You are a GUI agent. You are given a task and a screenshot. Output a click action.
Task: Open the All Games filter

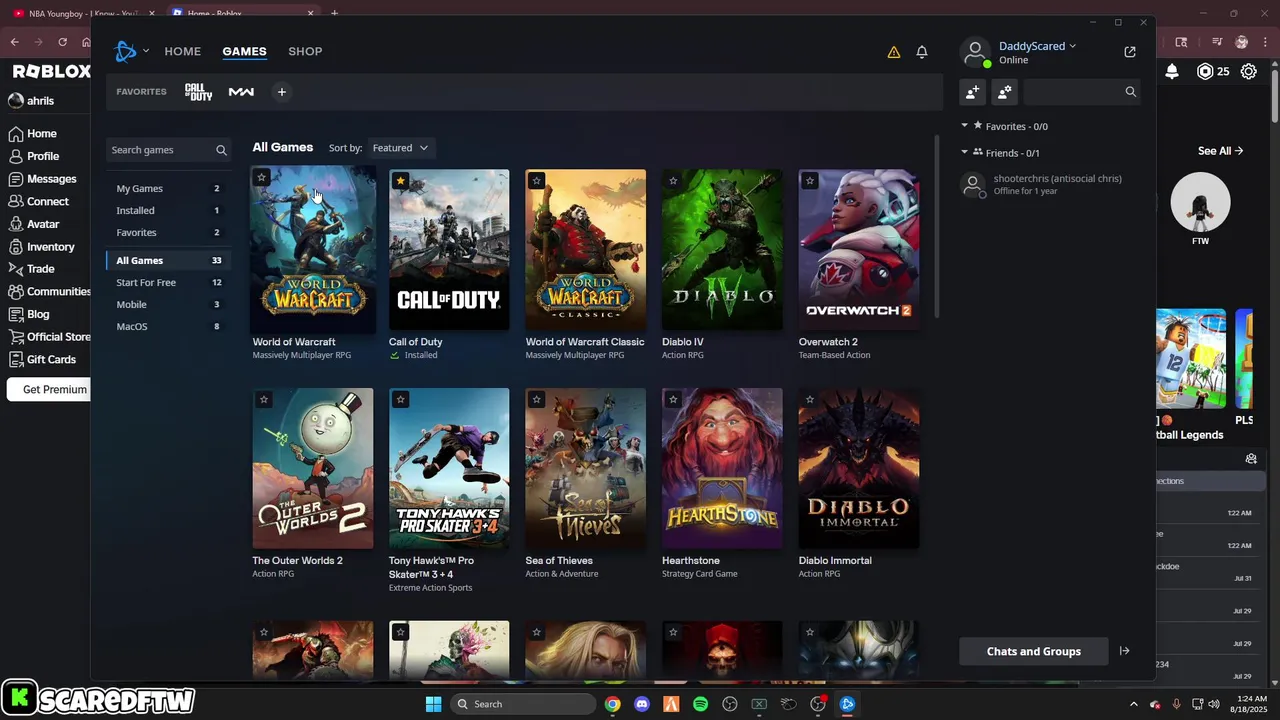point(168,260)
